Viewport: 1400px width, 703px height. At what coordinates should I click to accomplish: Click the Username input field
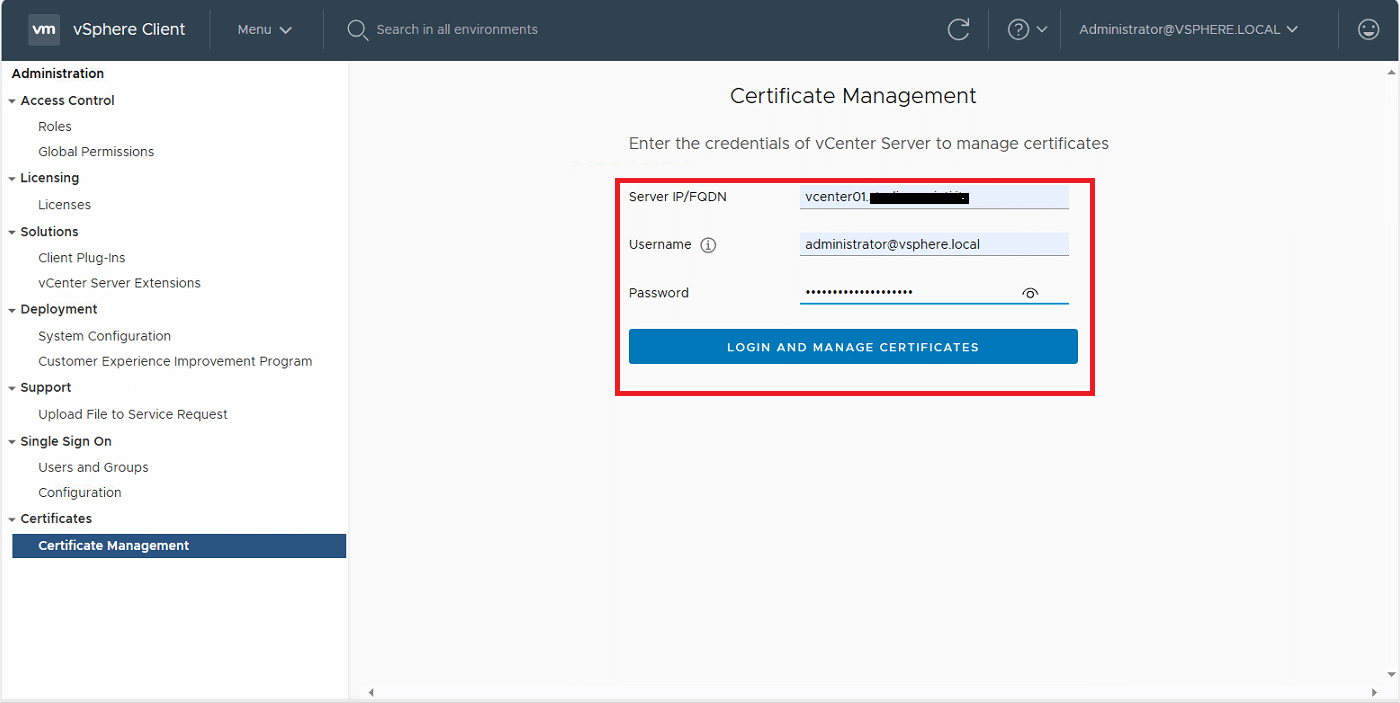point(934,244)
